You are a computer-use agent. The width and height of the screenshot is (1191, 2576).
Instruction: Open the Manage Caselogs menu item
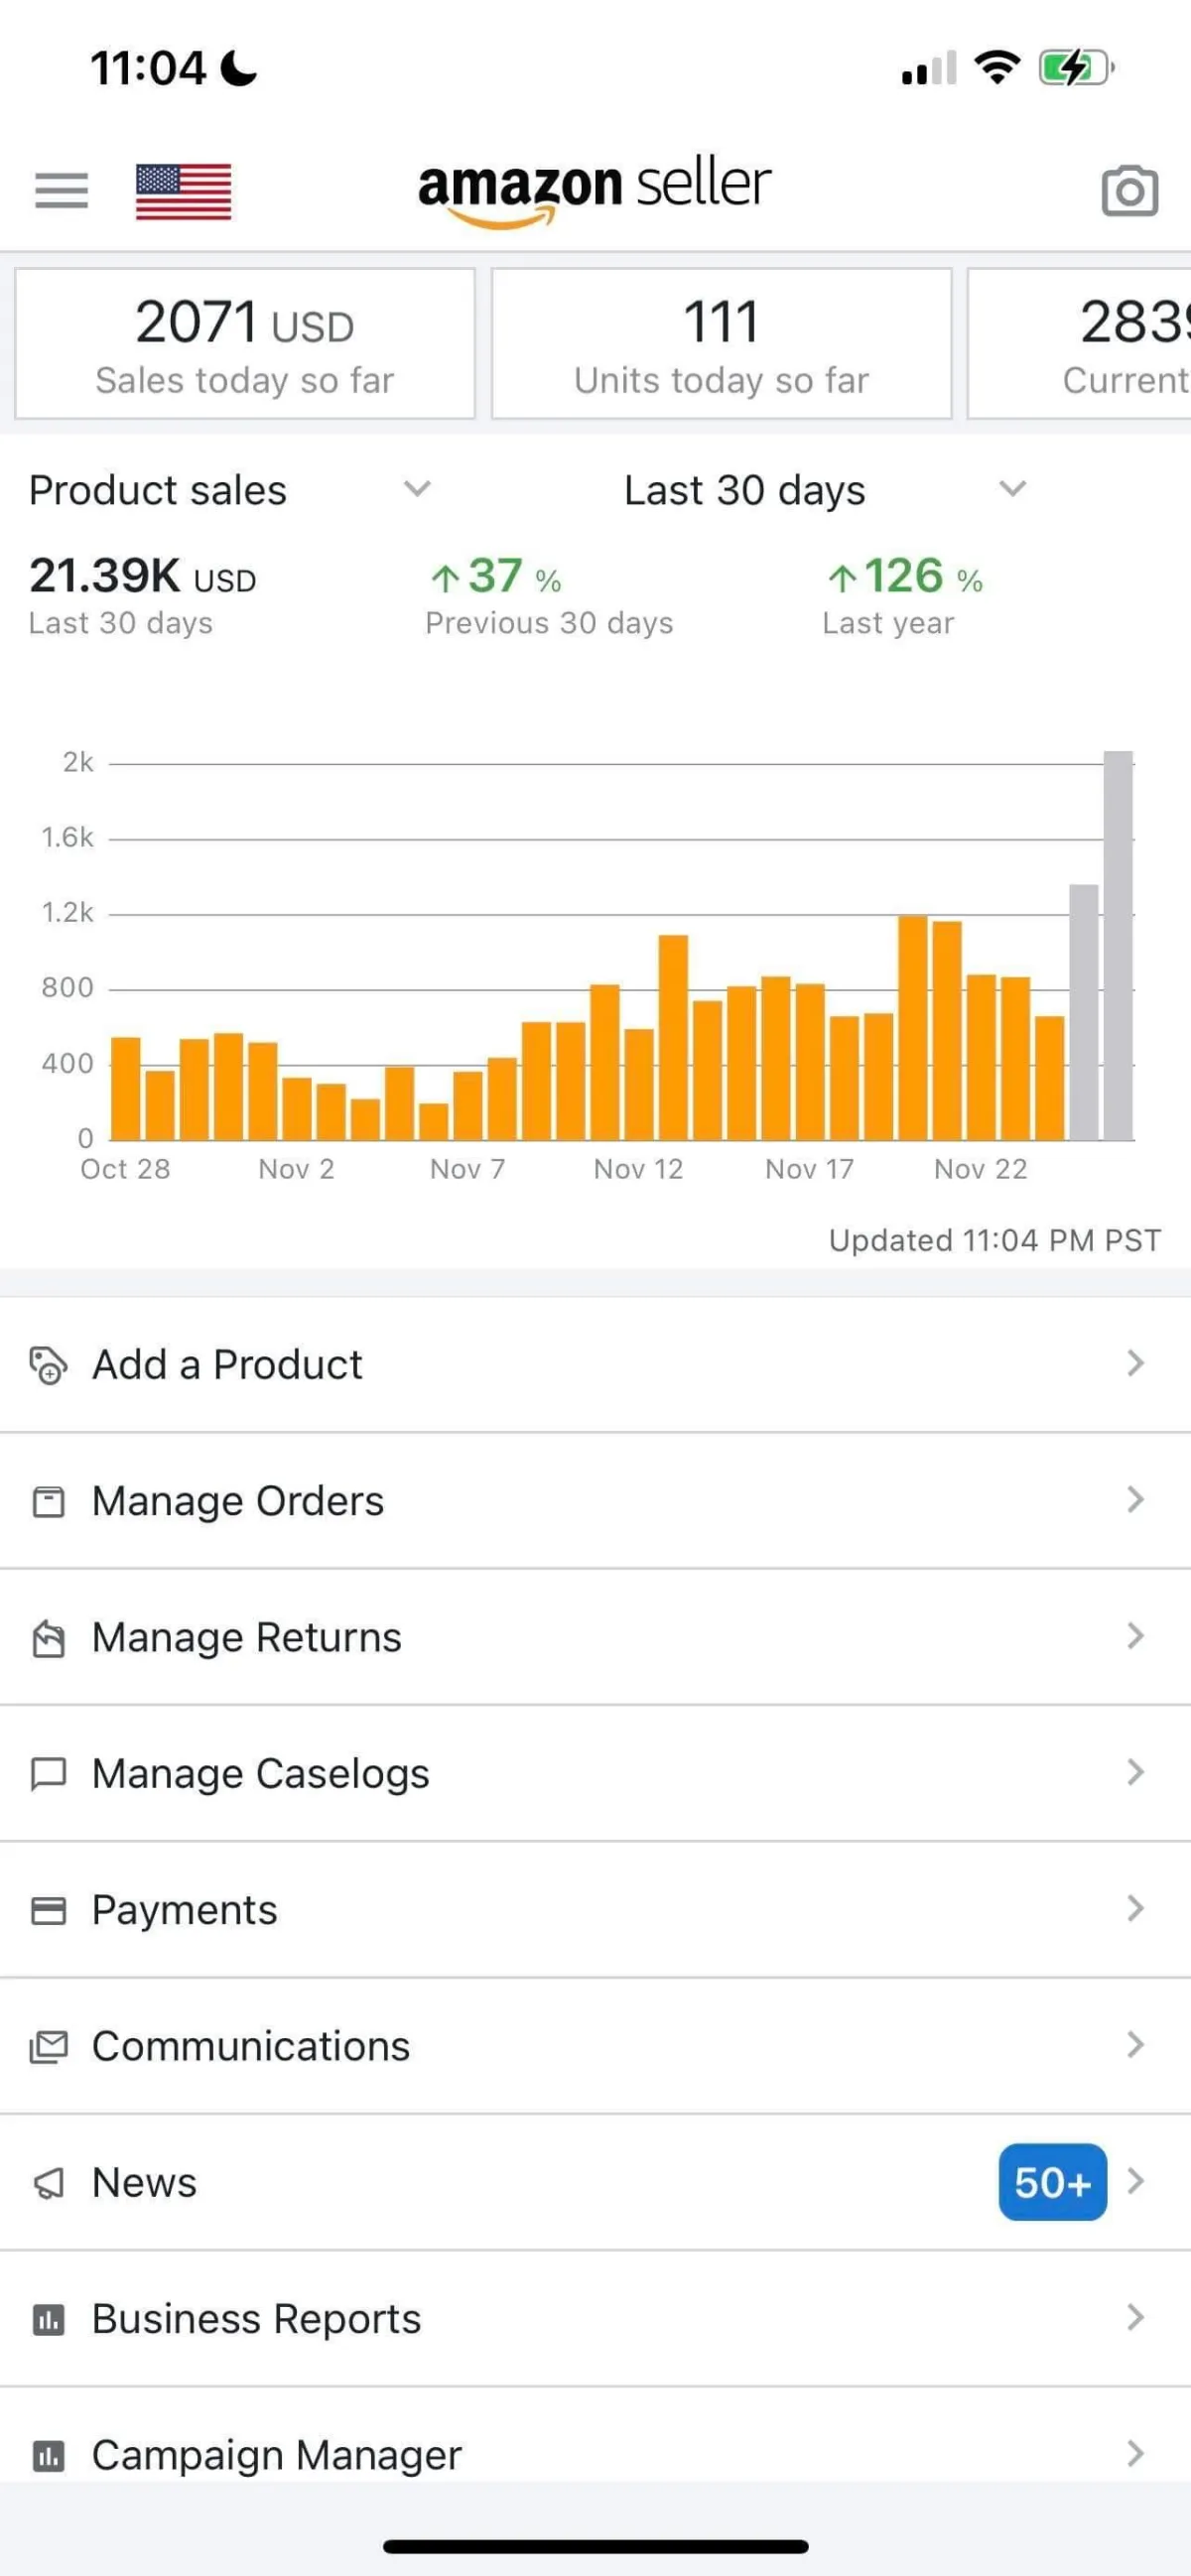click(260, 1774)
